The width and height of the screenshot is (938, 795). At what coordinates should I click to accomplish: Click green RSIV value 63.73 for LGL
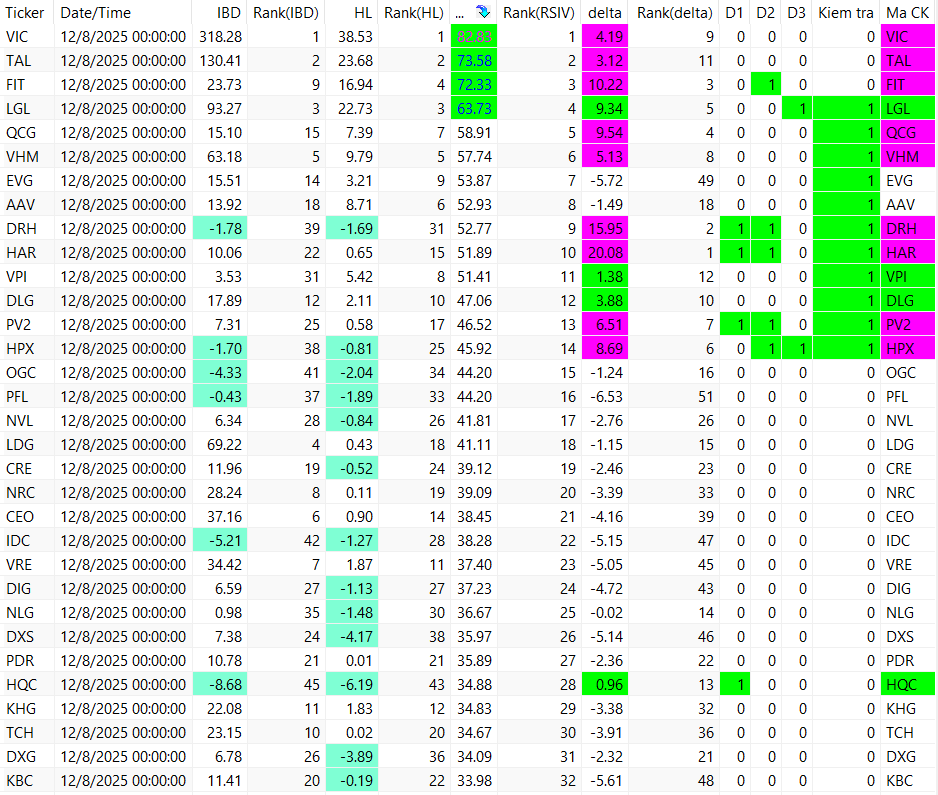474,108
